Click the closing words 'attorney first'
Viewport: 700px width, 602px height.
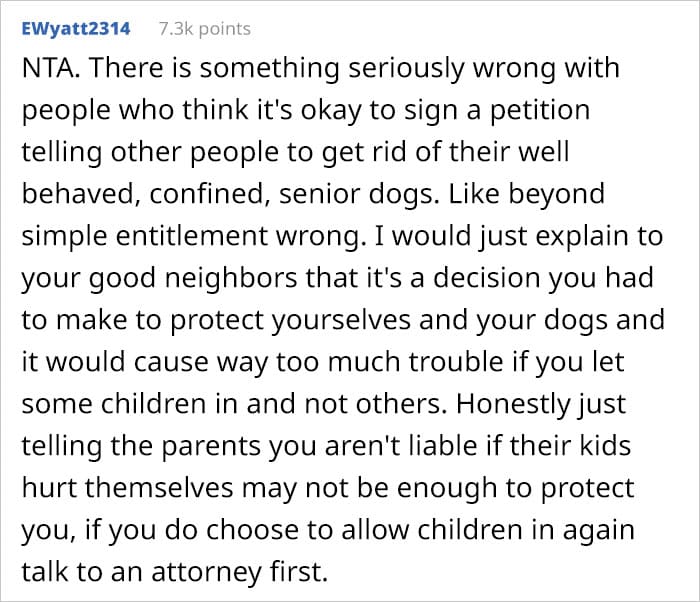coord(239,573)
